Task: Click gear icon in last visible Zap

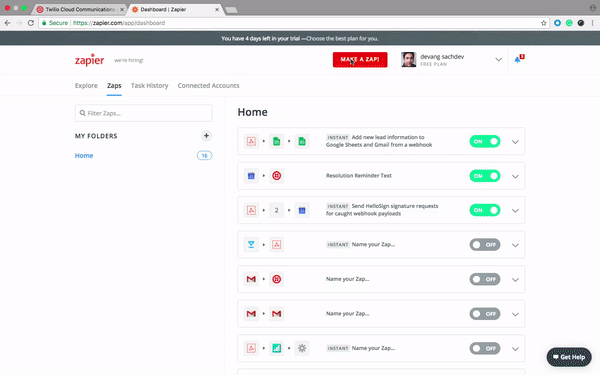Action: [x=302, y=348]
